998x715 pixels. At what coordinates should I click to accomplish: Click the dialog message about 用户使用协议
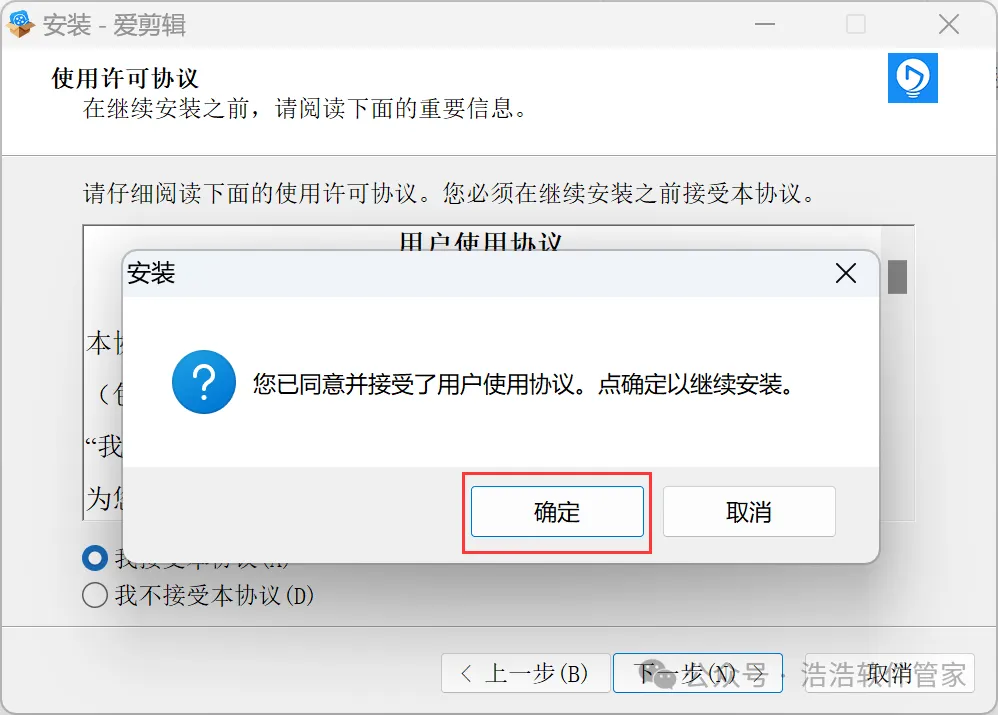coord(523,384)
